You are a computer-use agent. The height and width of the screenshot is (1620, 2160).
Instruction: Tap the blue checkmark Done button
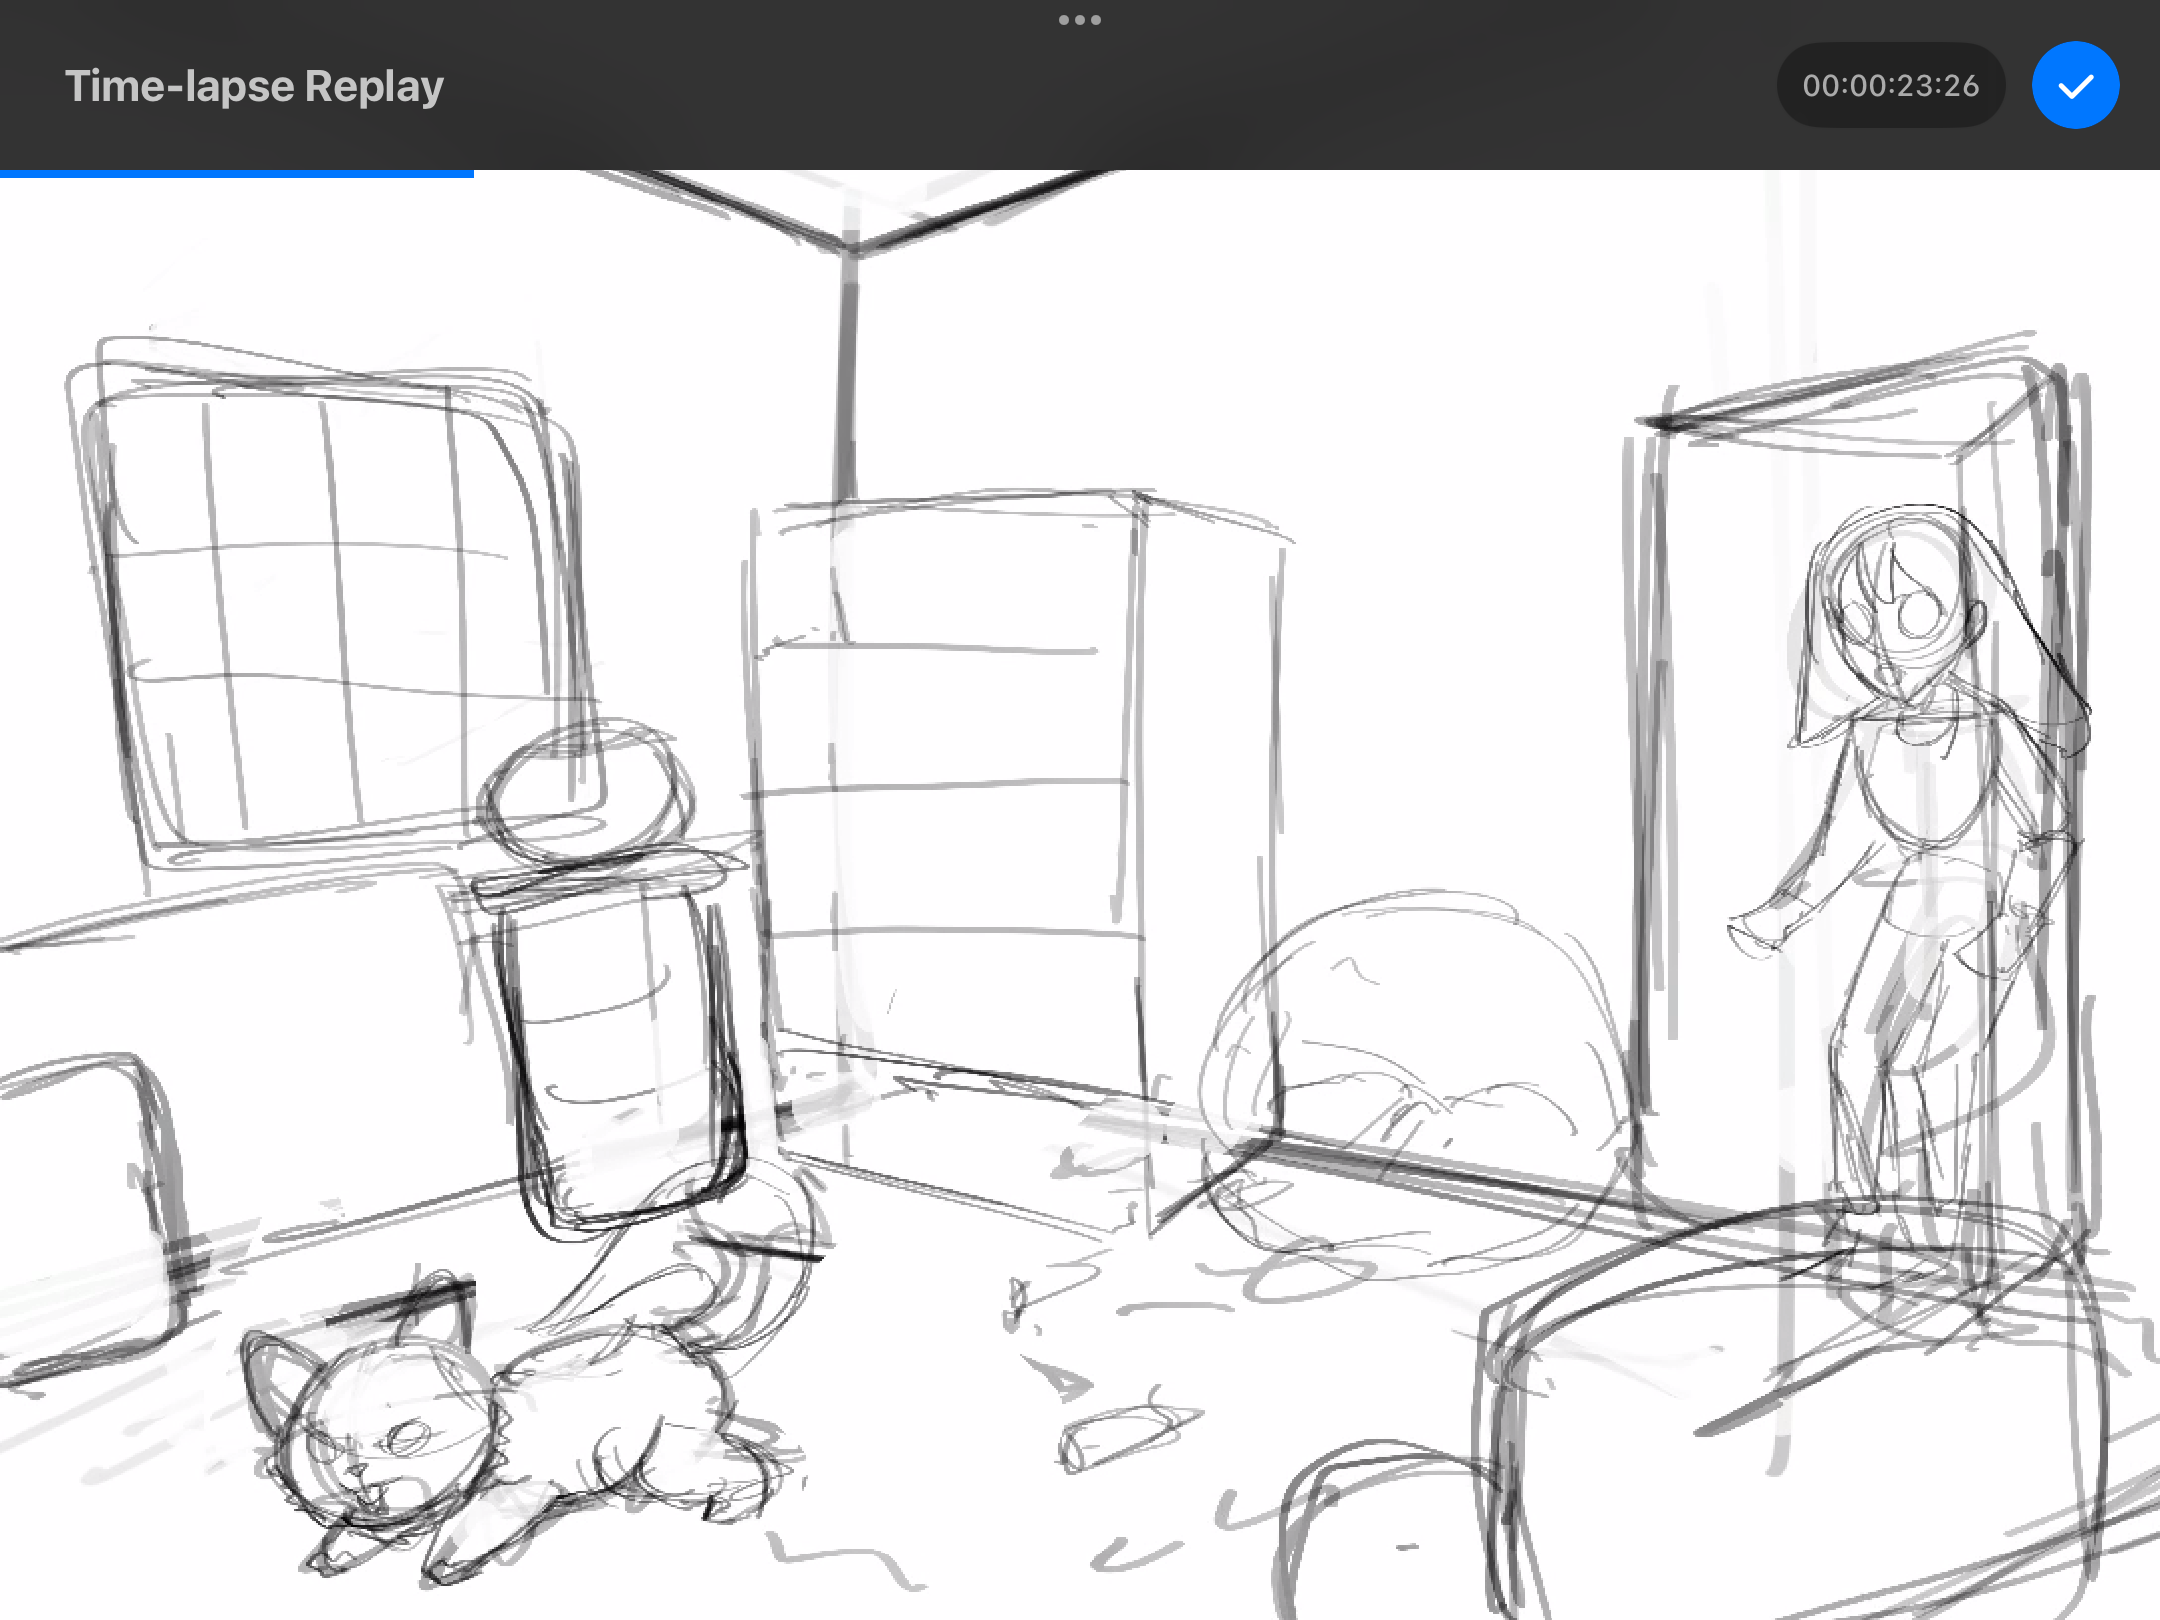[2075, 85]
